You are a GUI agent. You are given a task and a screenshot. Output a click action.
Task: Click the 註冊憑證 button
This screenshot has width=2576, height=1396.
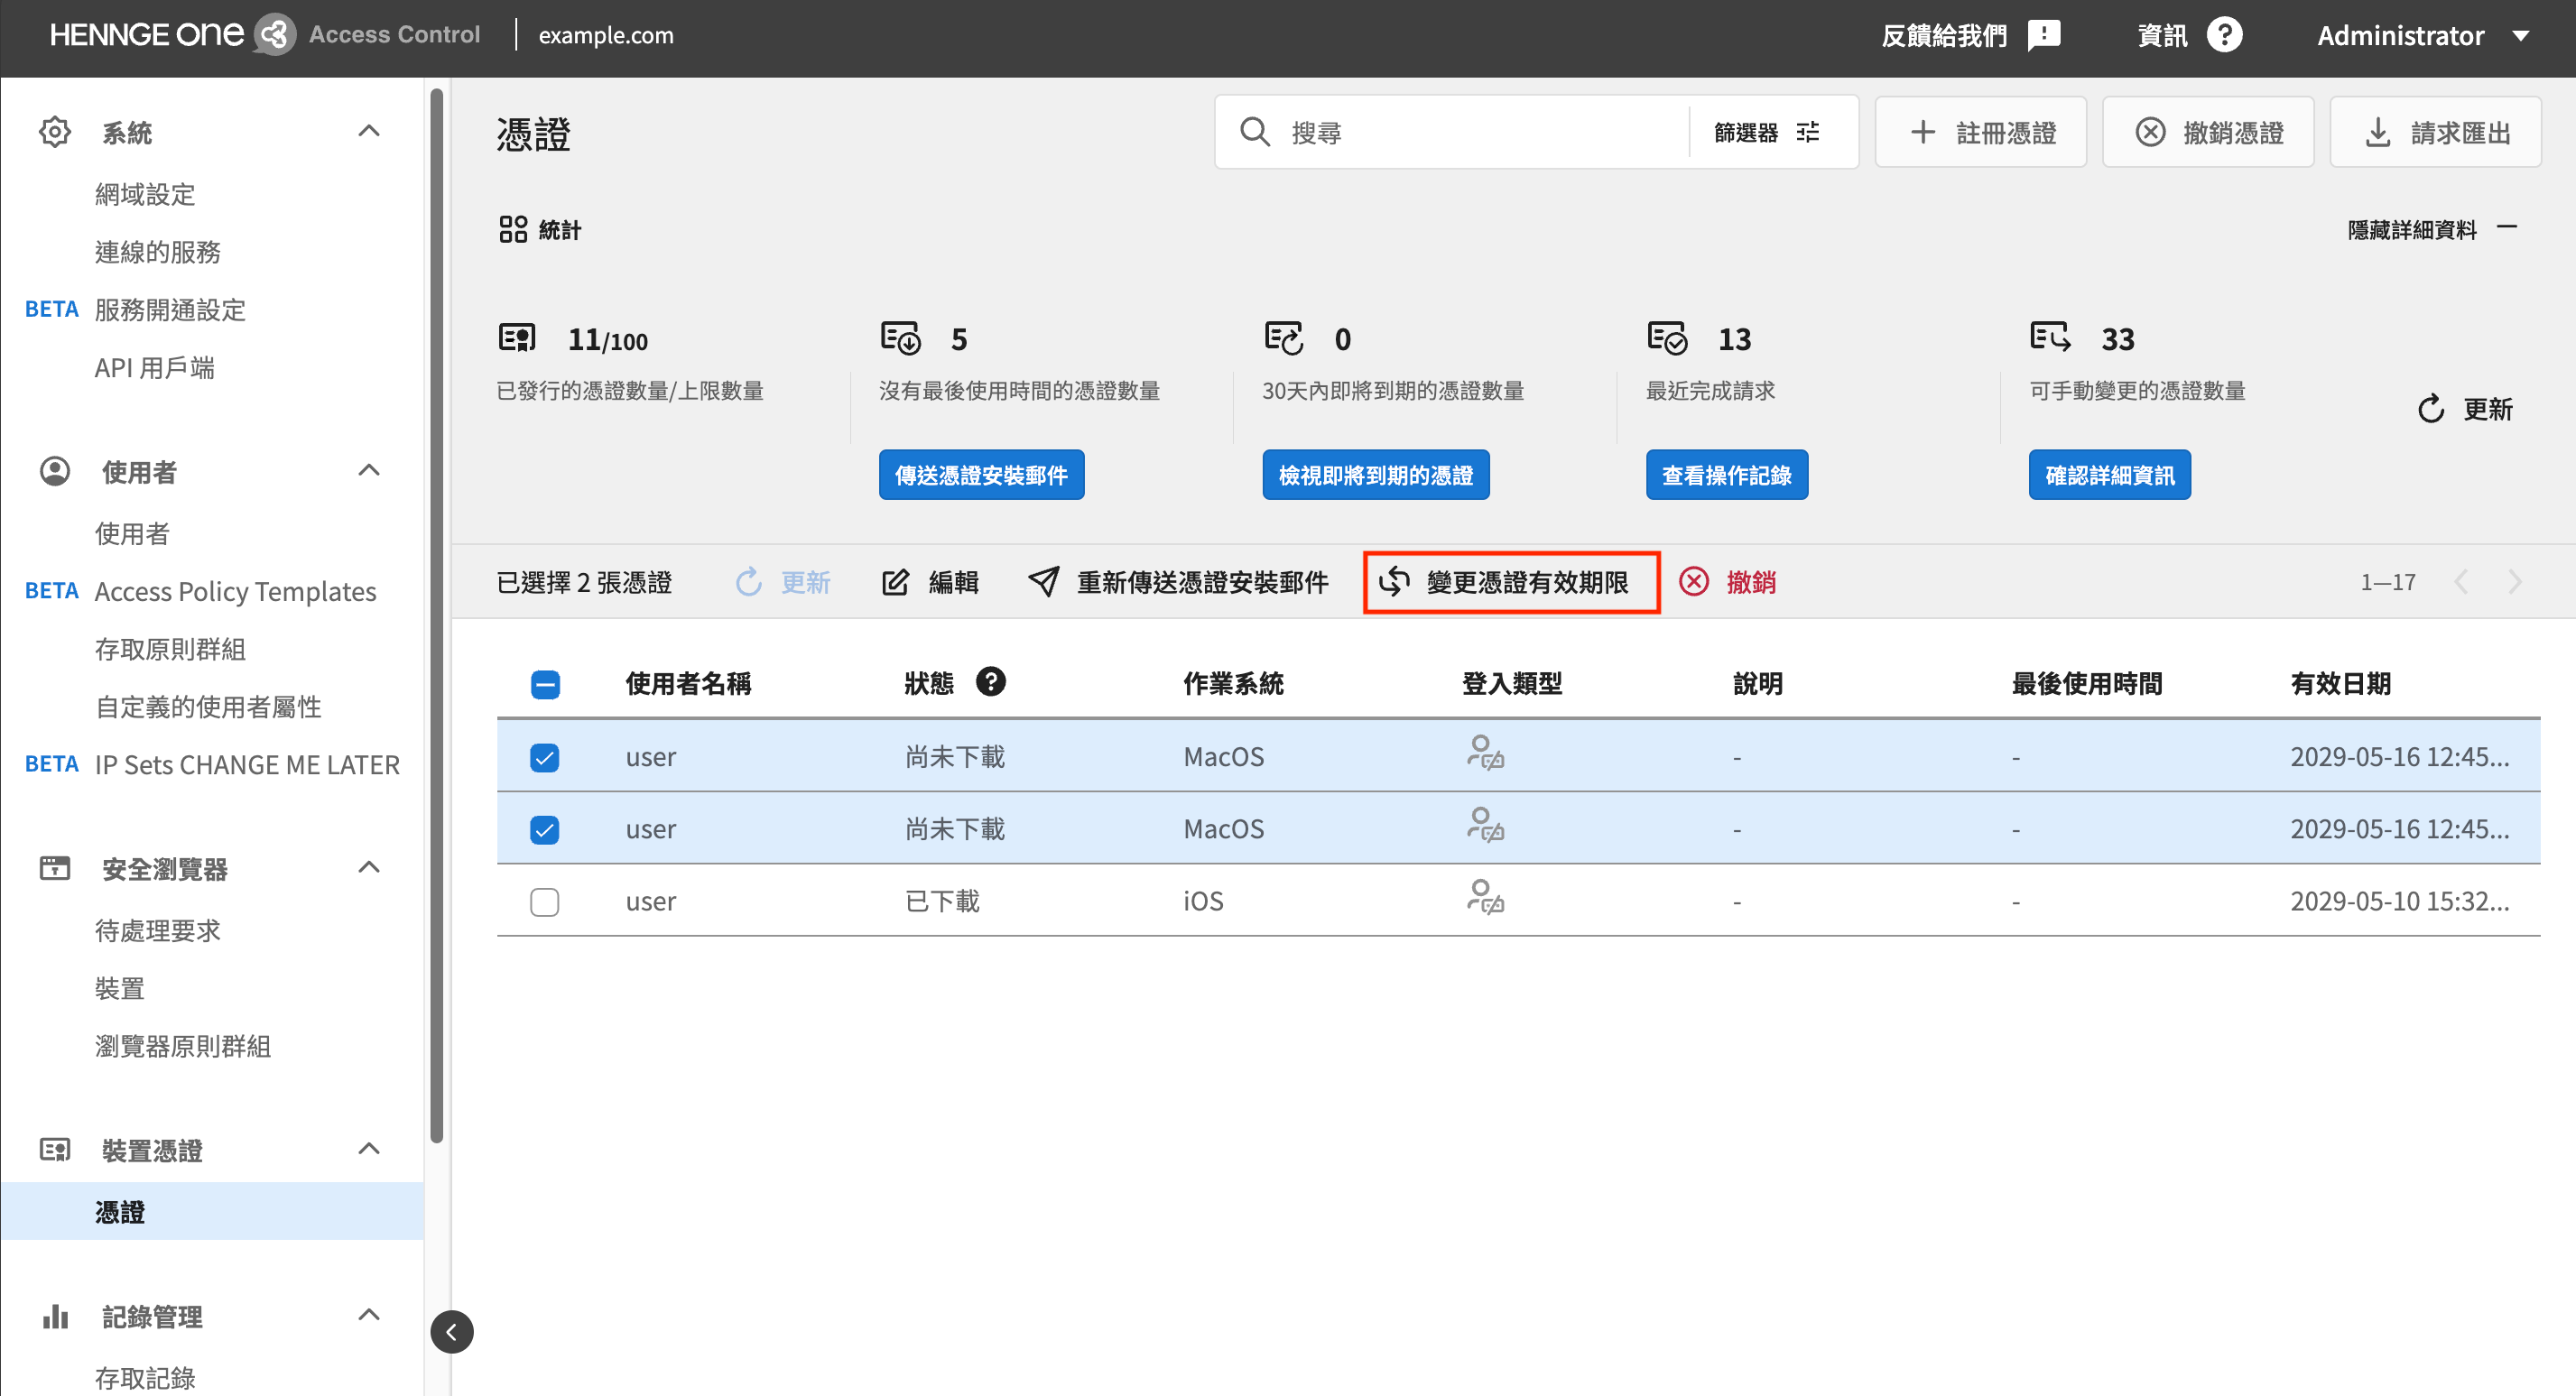(x=1980, y=132)
